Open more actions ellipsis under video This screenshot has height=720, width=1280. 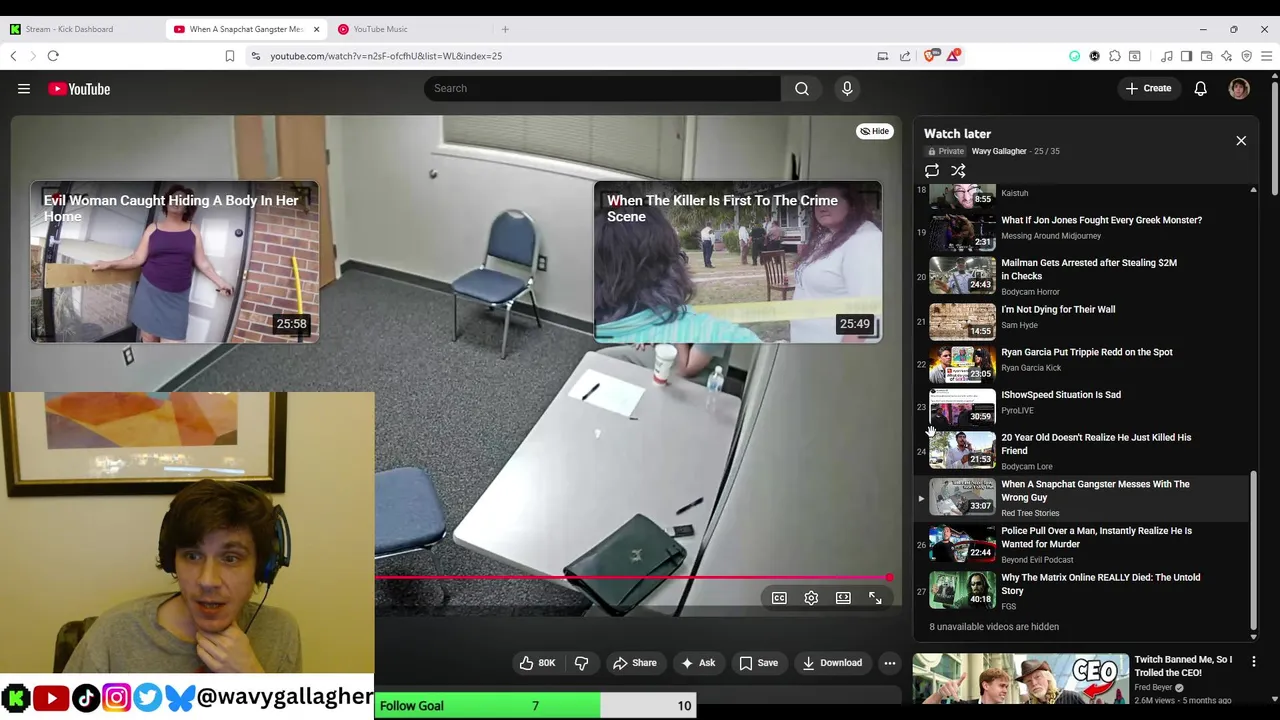coord(889,663)
